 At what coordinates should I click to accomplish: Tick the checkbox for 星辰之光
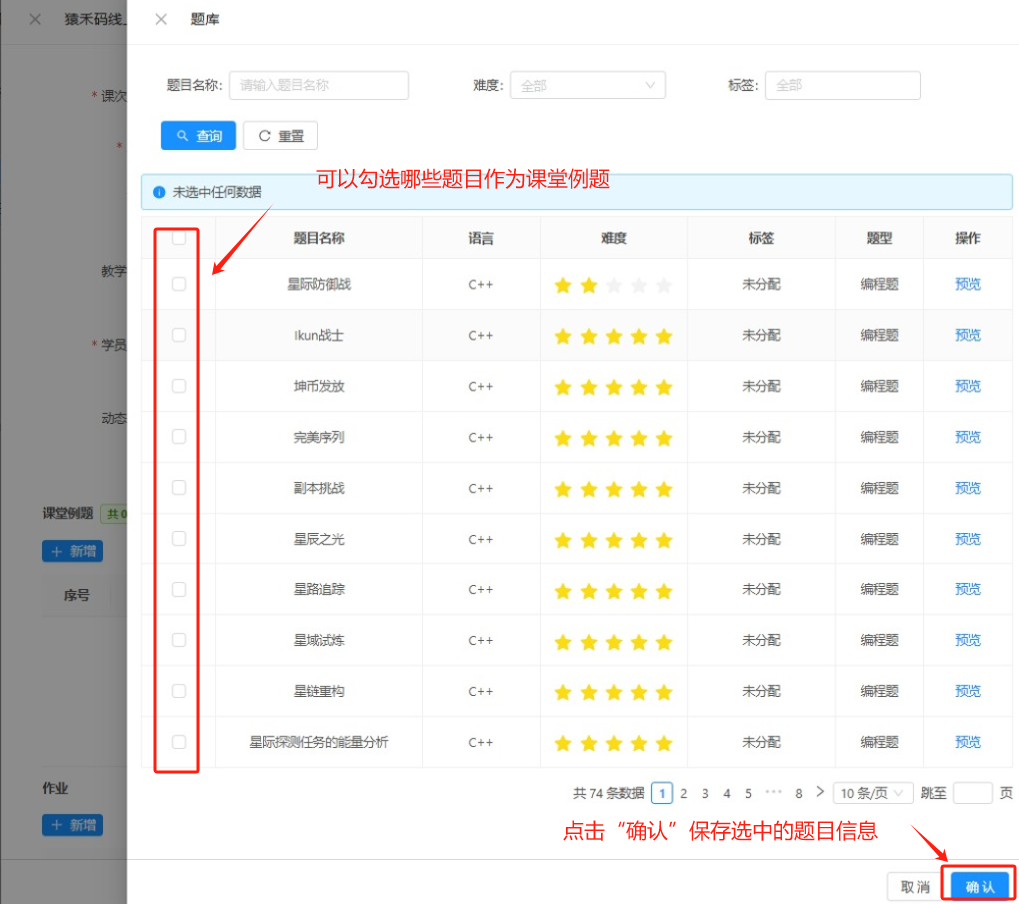[x=179, y=539]
